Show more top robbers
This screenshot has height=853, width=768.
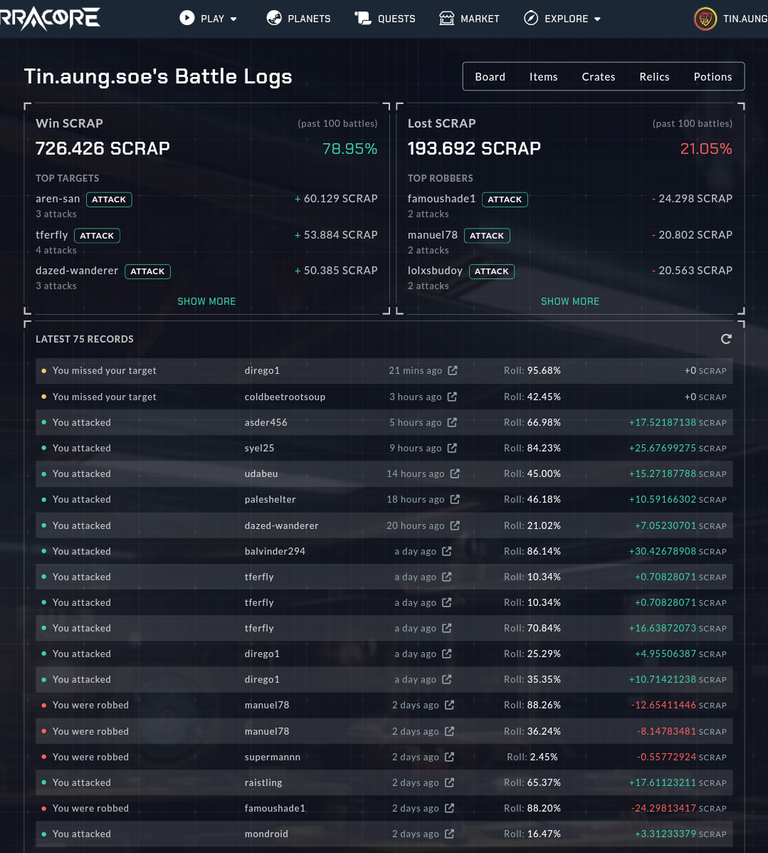[570, 301]
